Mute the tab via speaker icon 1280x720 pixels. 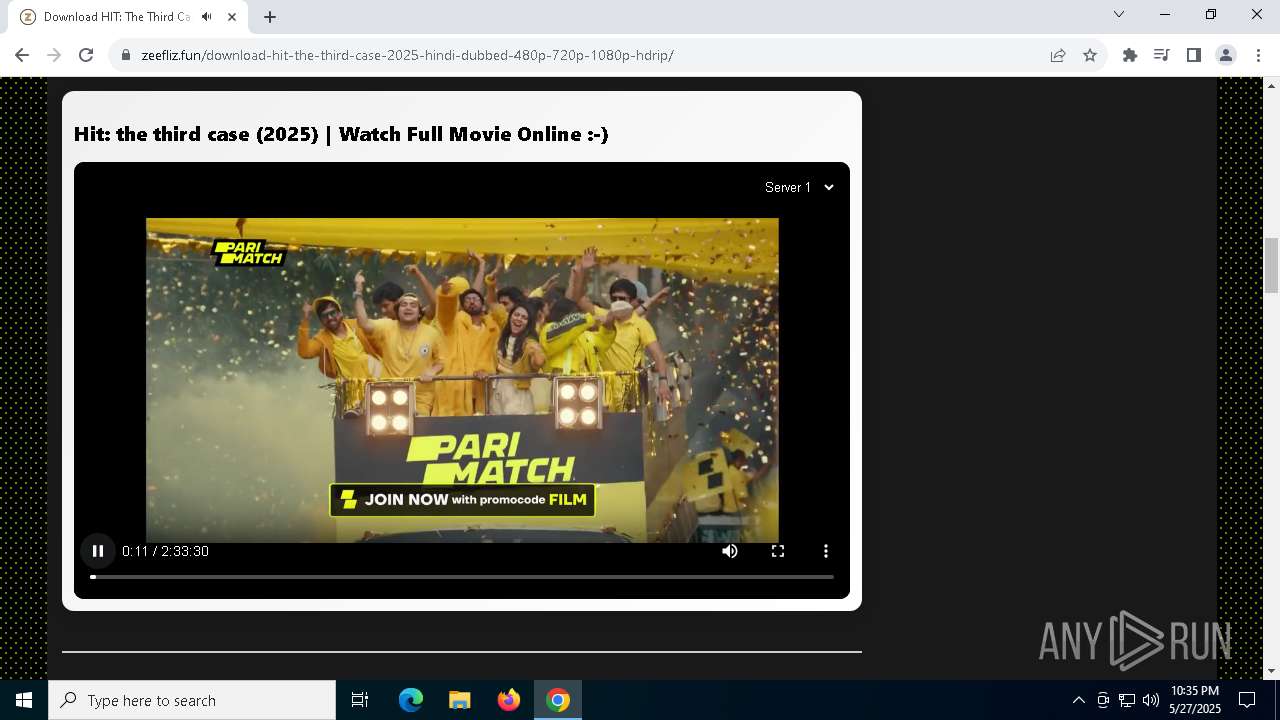coord(206,16)
